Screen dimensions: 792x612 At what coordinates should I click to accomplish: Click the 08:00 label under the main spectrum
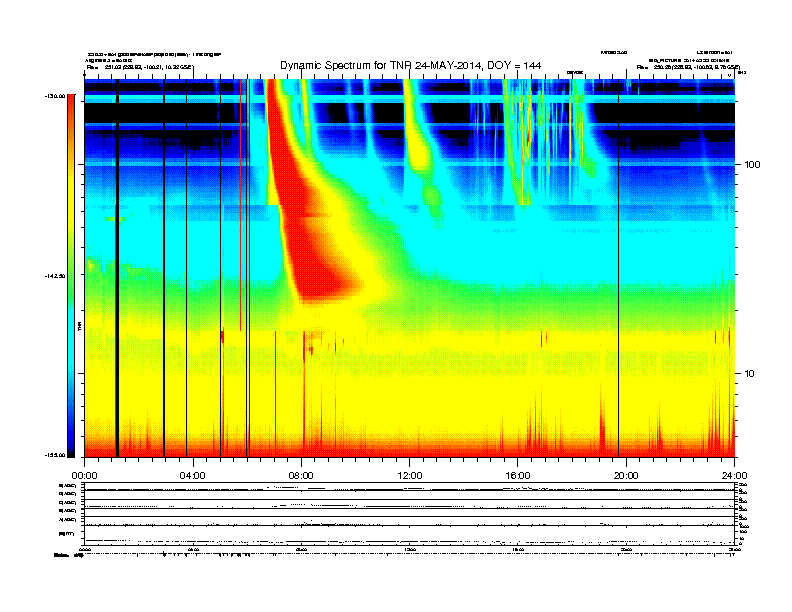301,476
